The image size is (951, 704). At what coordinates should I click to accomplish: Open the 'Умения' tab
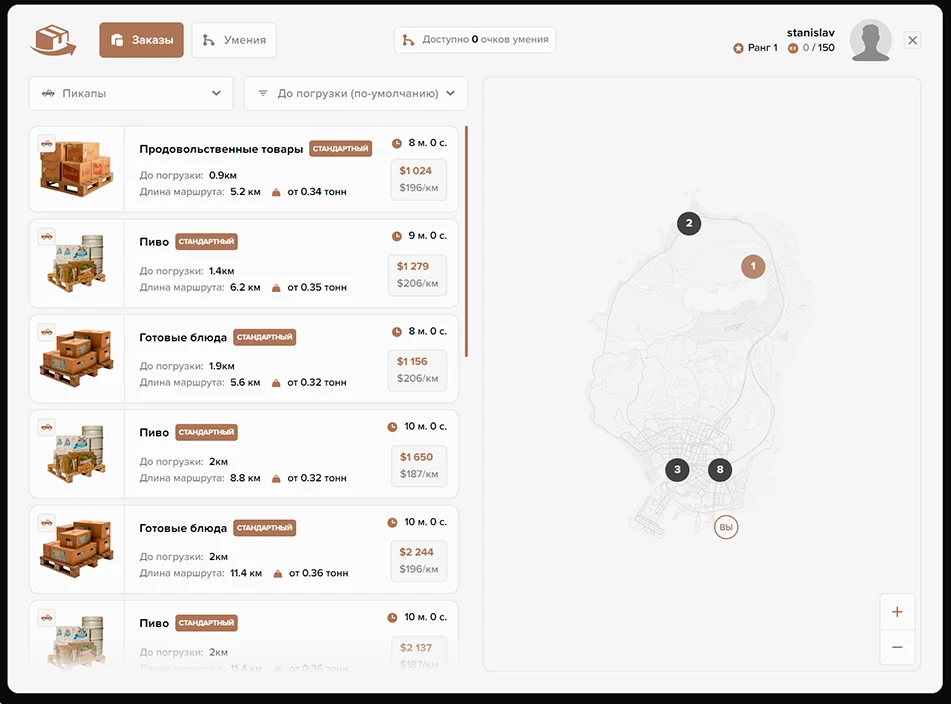(x=234, y=40)
